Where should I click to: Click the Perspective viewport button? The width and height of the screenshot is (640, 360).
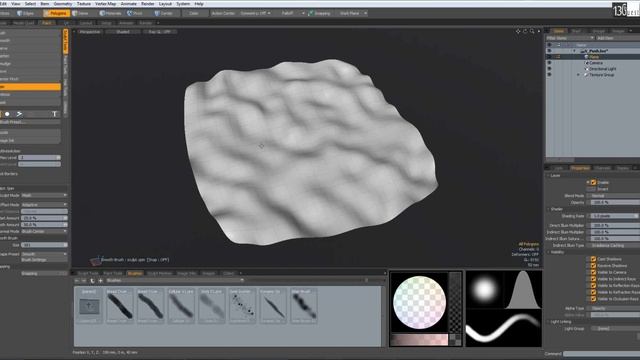tap(90, 31)
